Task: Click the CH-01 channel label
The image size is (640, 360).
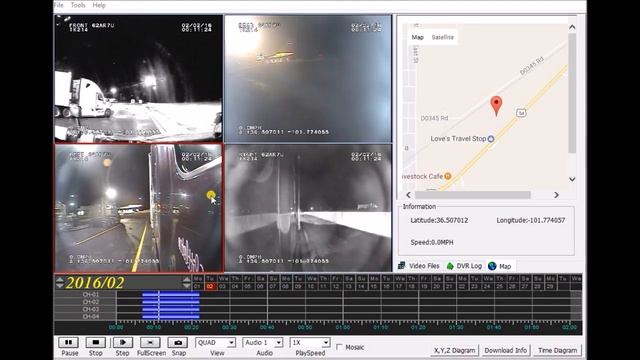Action: pos(91,294)
